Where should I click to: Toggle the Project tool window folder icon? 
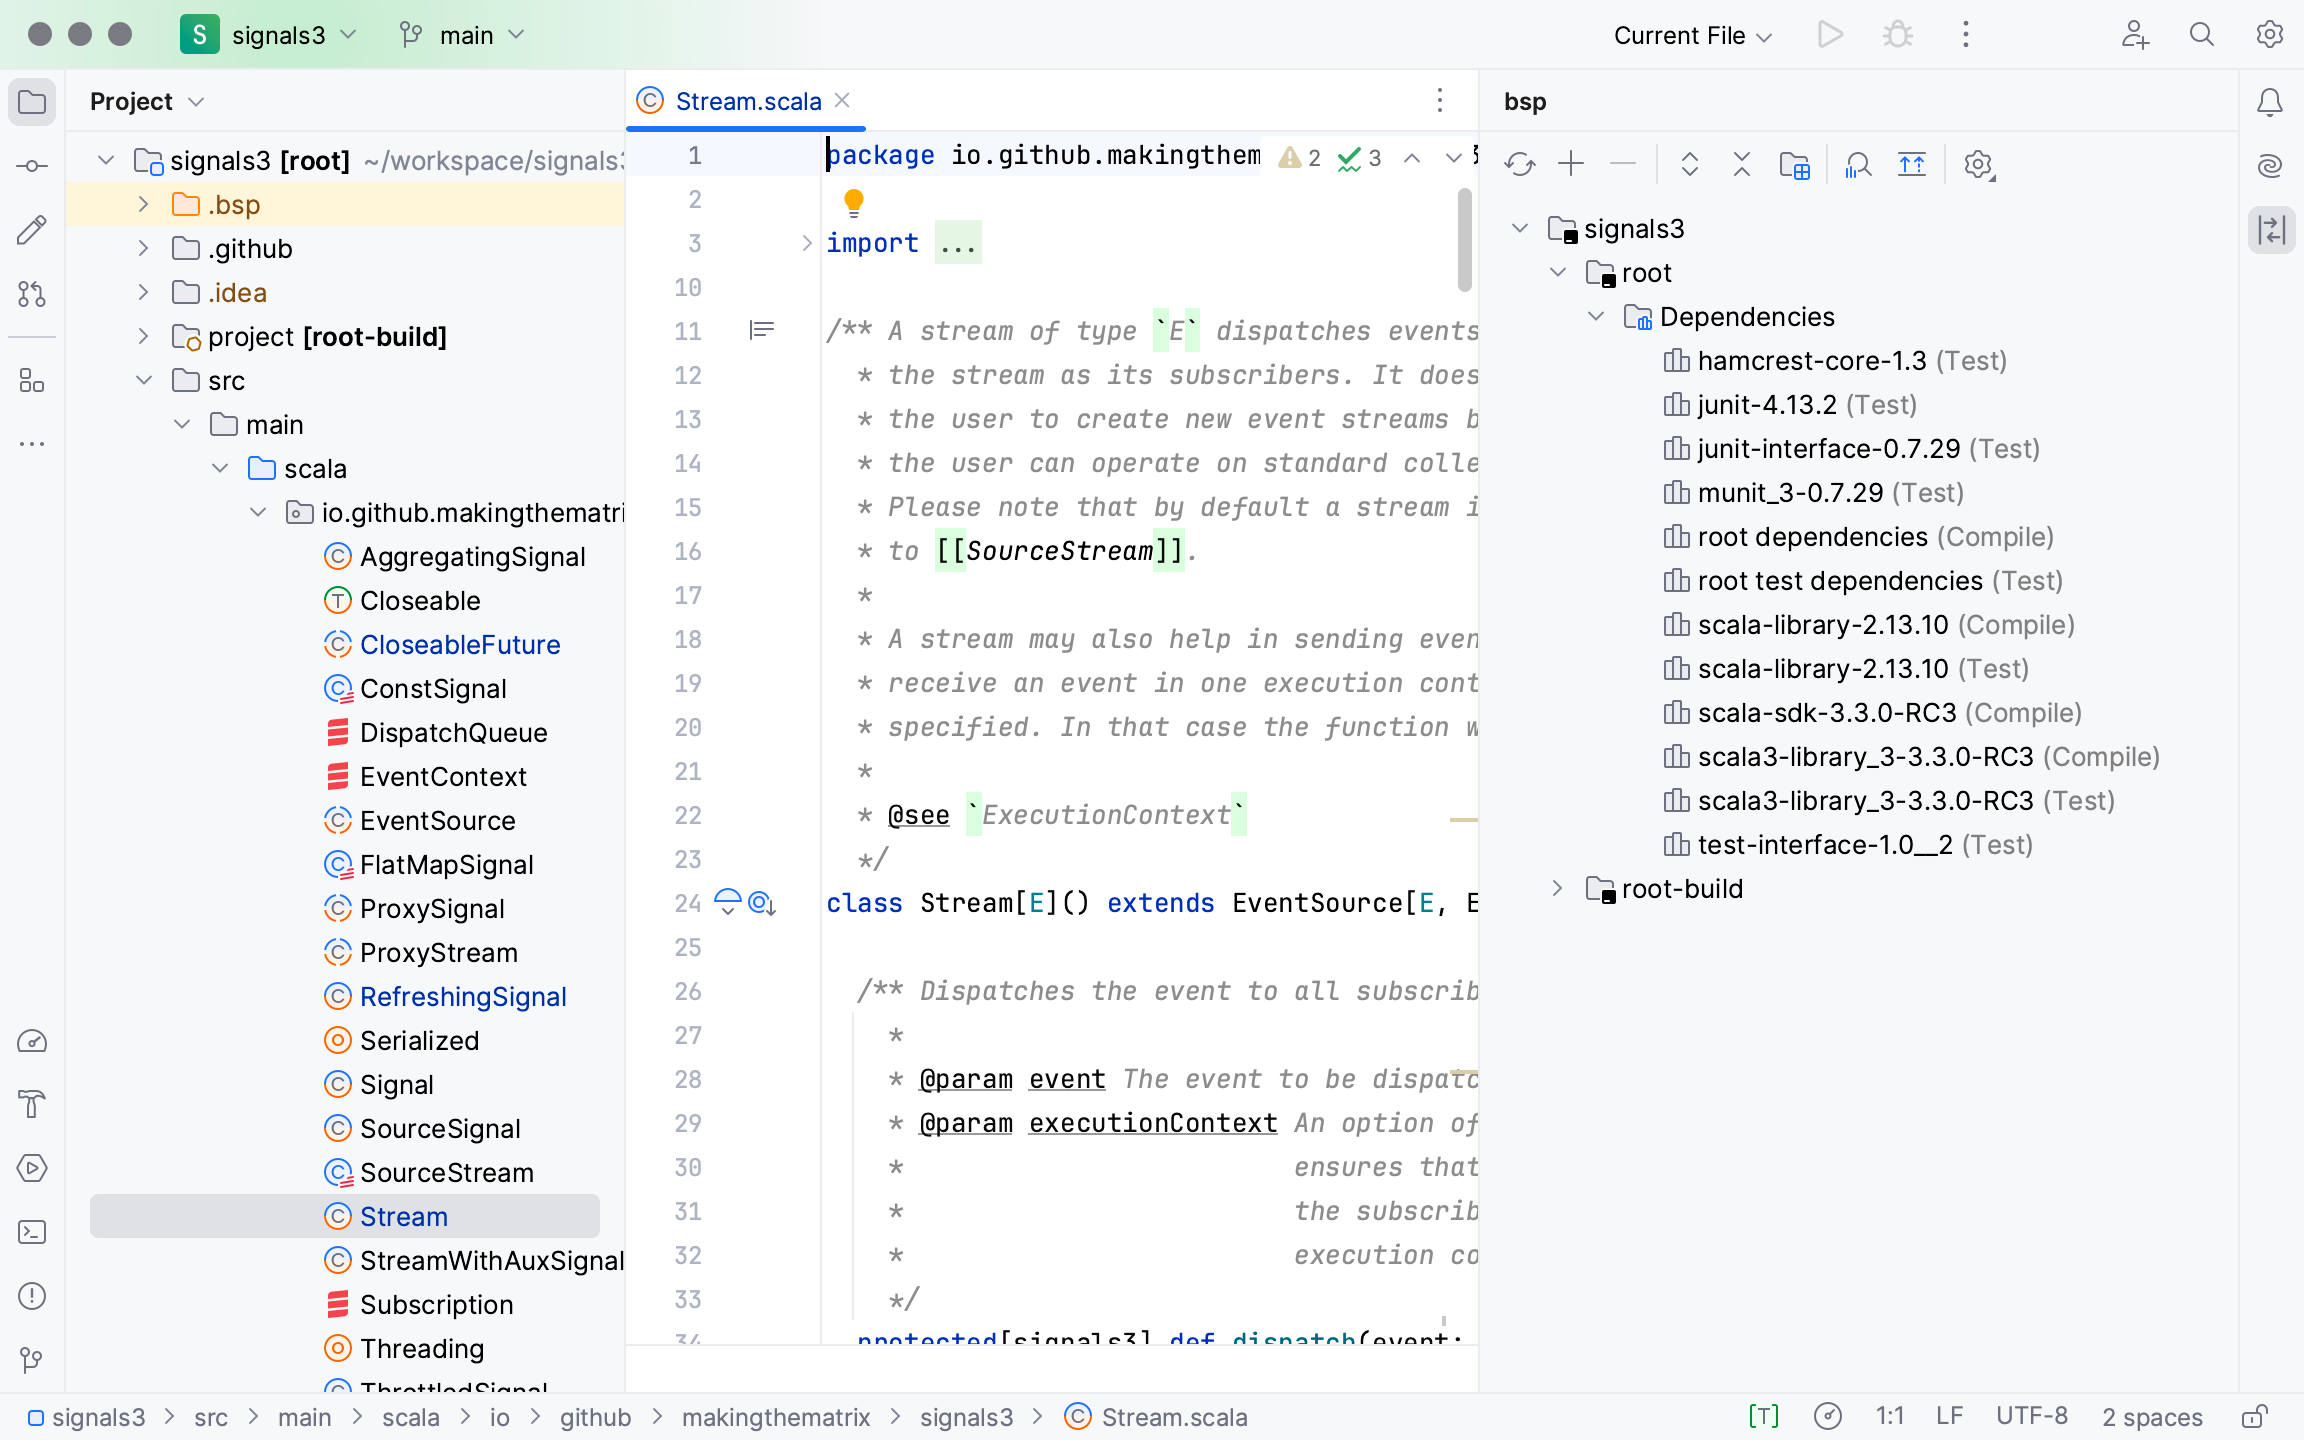32,102
